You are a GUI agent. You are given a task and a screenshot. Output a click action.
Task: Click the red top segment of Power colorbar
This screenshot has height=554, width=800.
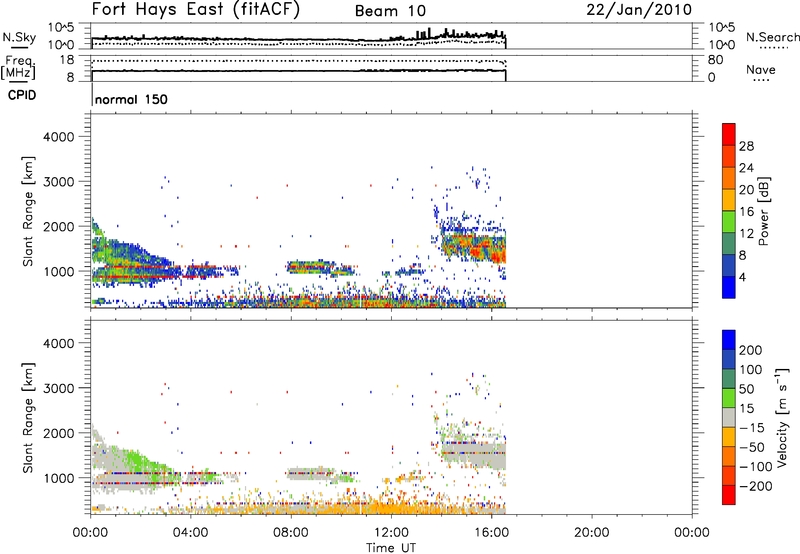point(728,134)
